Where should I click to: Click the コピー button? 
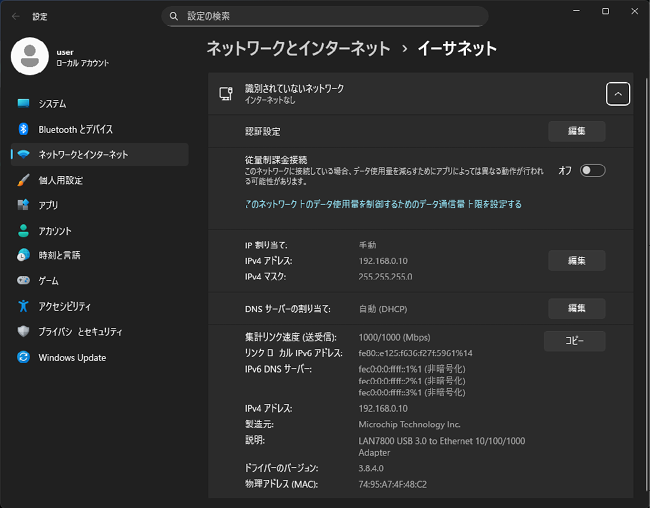pos(575,341)
